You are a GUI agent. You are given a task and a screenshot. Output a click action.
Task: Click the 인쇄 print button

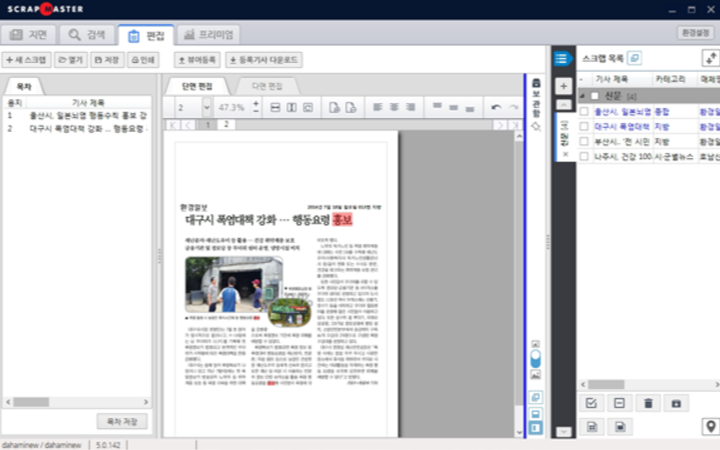[x=143, y=60]
